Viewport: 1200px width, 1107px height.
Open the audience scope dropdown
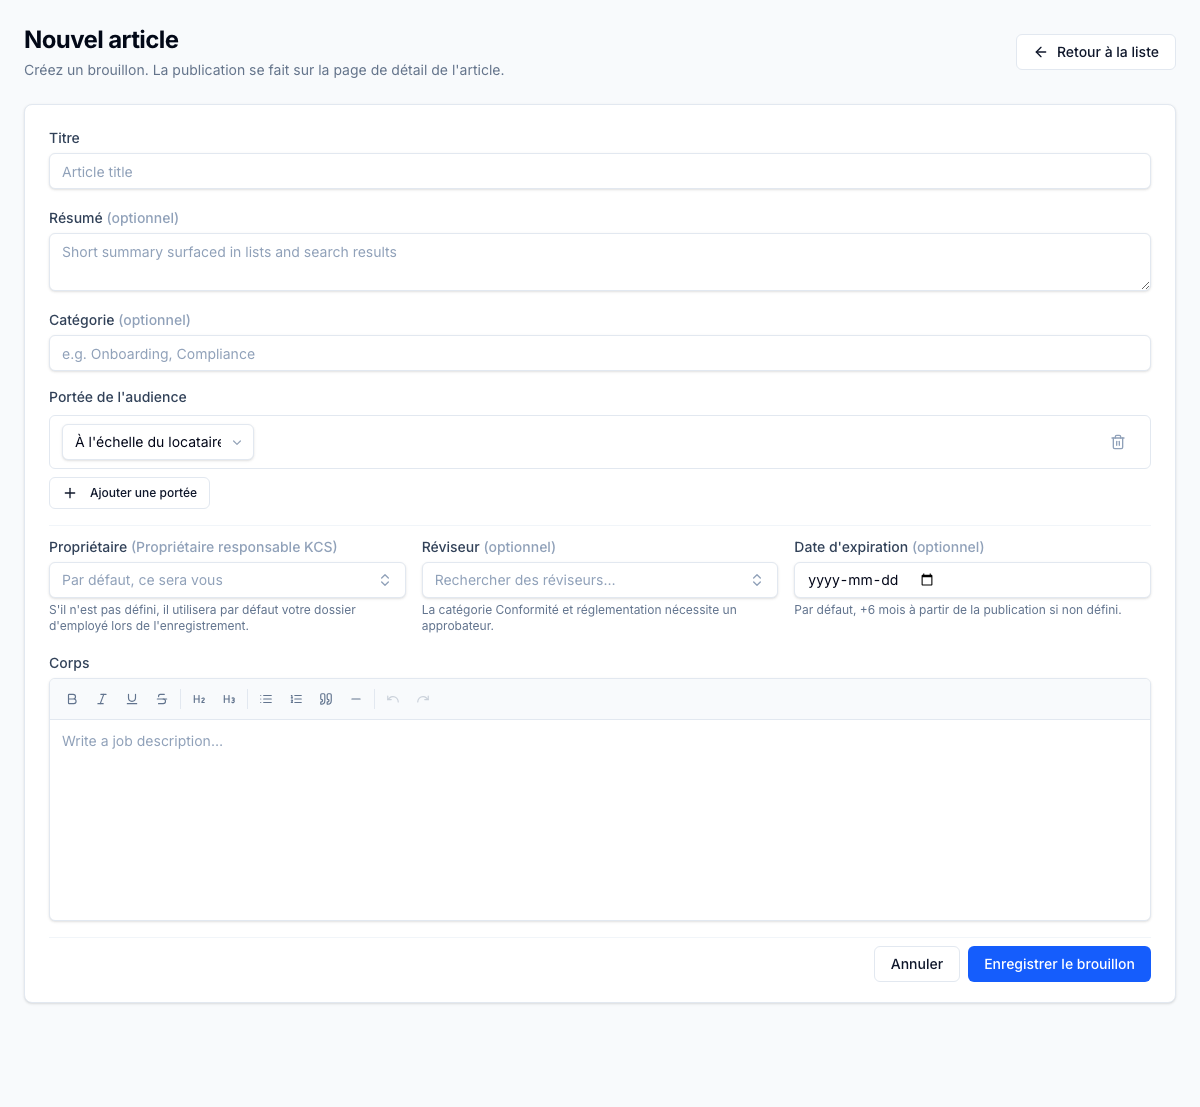click(158, 442)
